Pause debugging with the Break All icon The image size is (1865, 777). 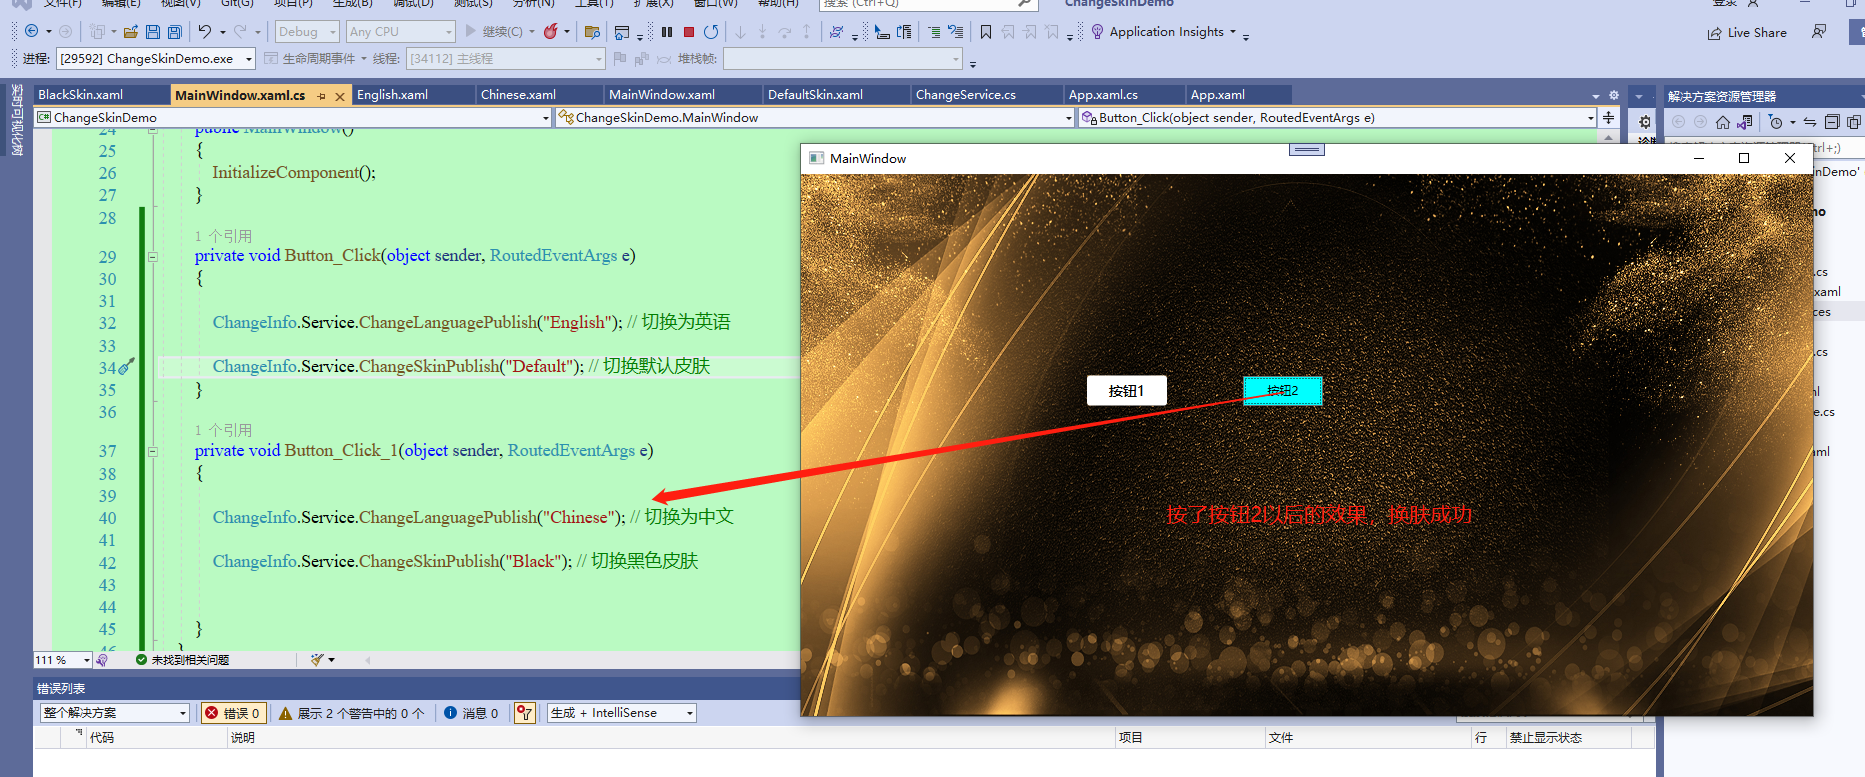[667, 32]
